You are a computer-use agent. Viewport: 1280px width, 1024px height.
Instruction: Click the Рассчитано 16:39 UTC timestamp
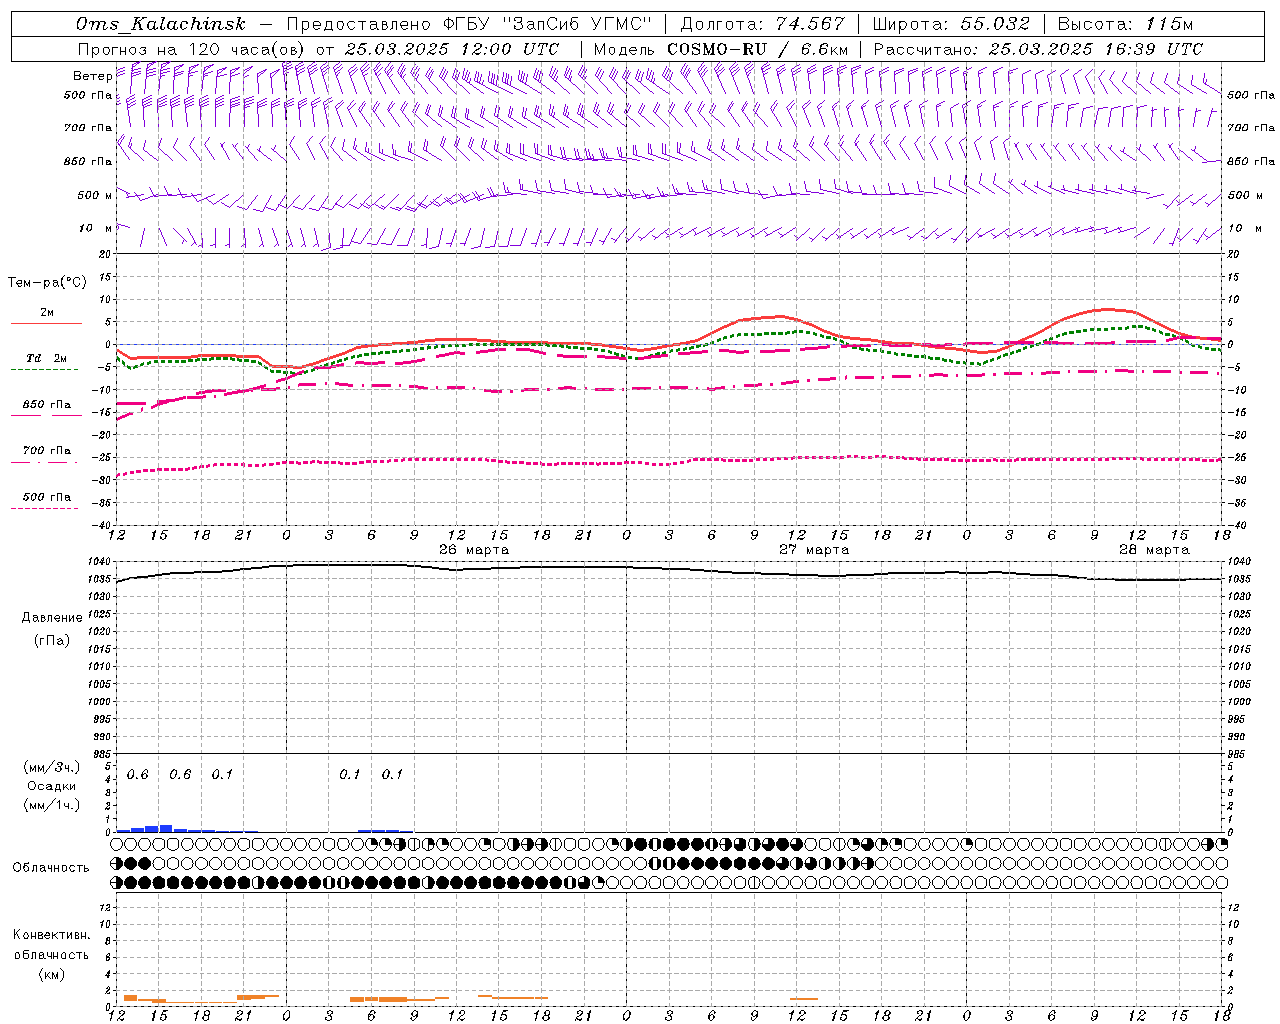tap(1095, 49)
